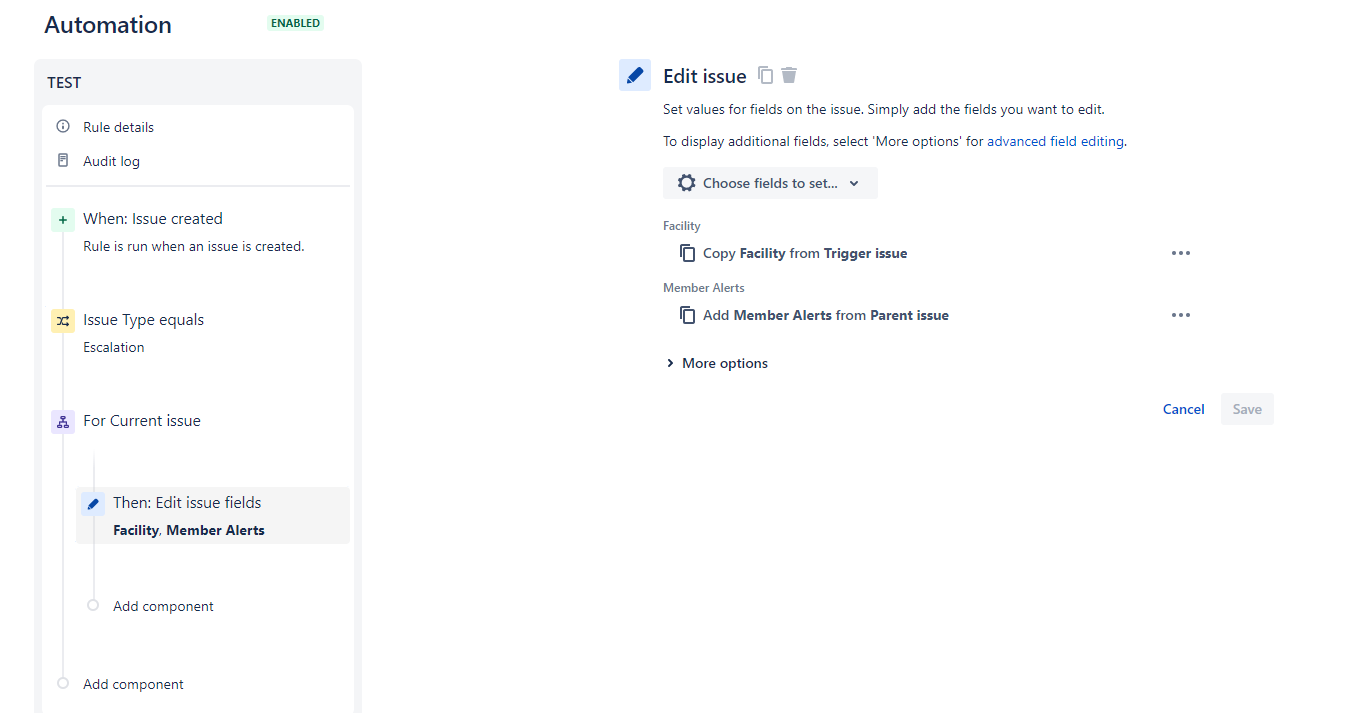
Task: Click the Escalation condition value text
Action: [114, 347]
